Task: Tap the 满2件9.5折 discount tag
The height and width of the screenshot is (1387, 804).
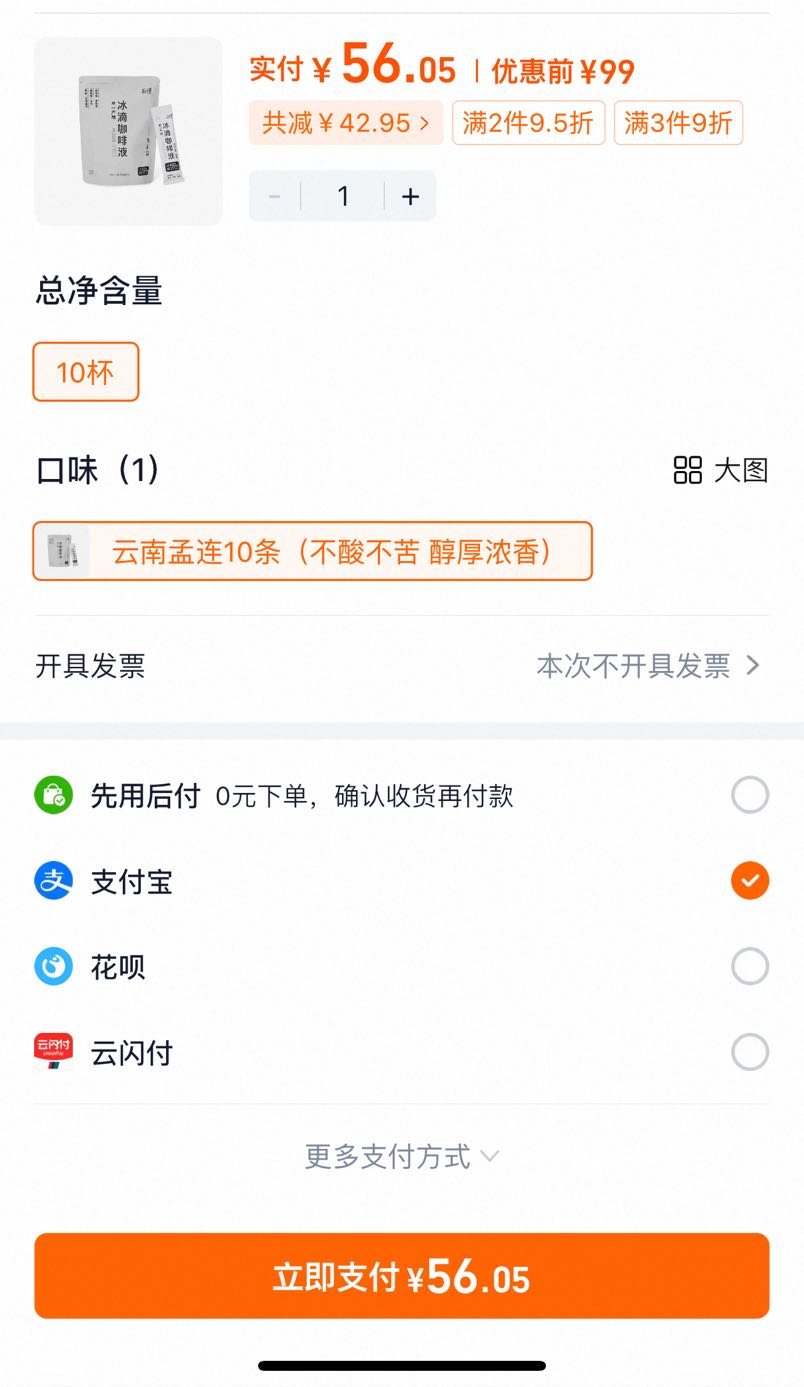Action: tap(529, 123)
